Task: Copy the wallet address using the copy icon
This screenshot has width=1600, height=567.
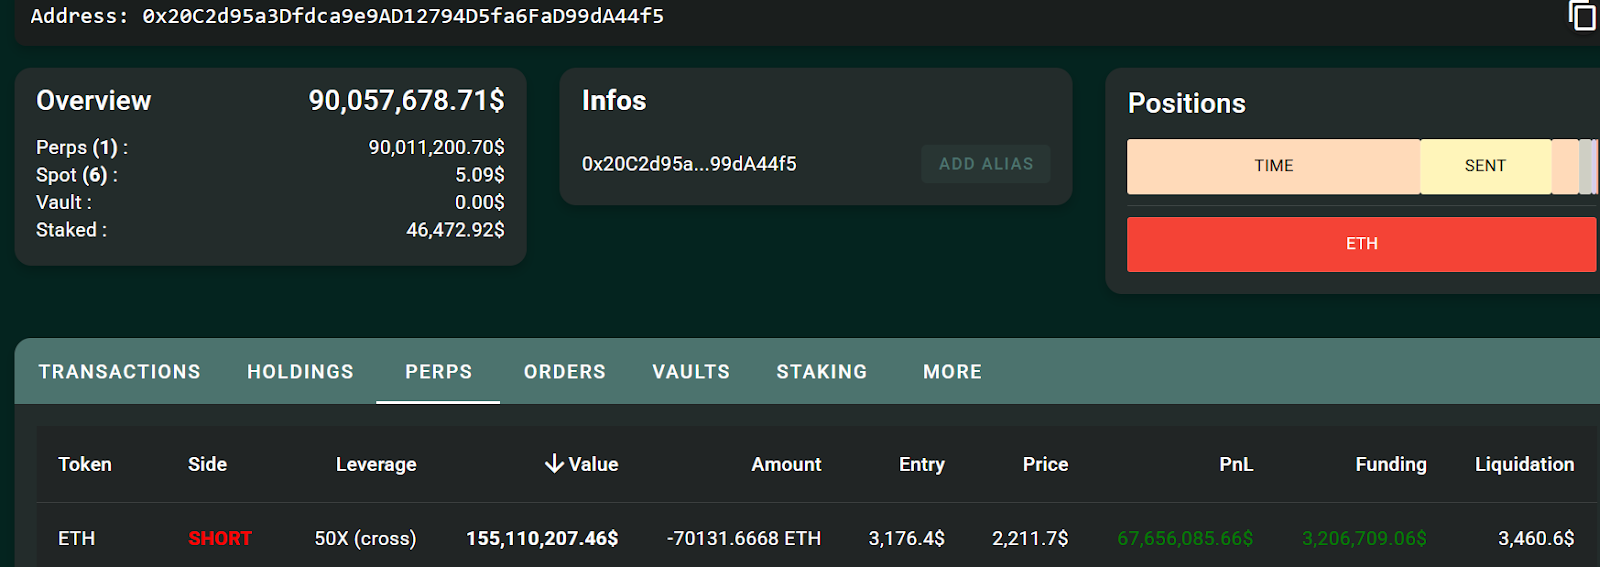Action: point(1582,16)
